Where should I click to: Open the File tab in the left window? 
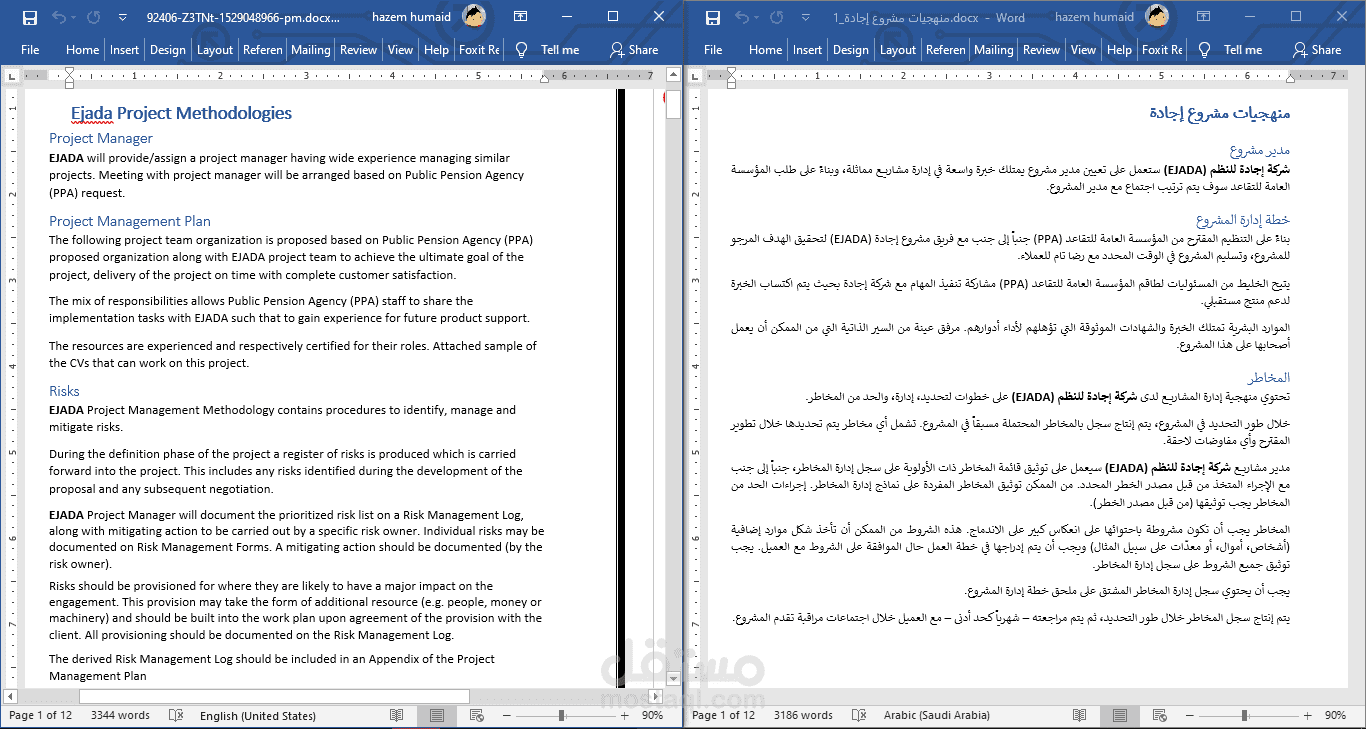30,49
